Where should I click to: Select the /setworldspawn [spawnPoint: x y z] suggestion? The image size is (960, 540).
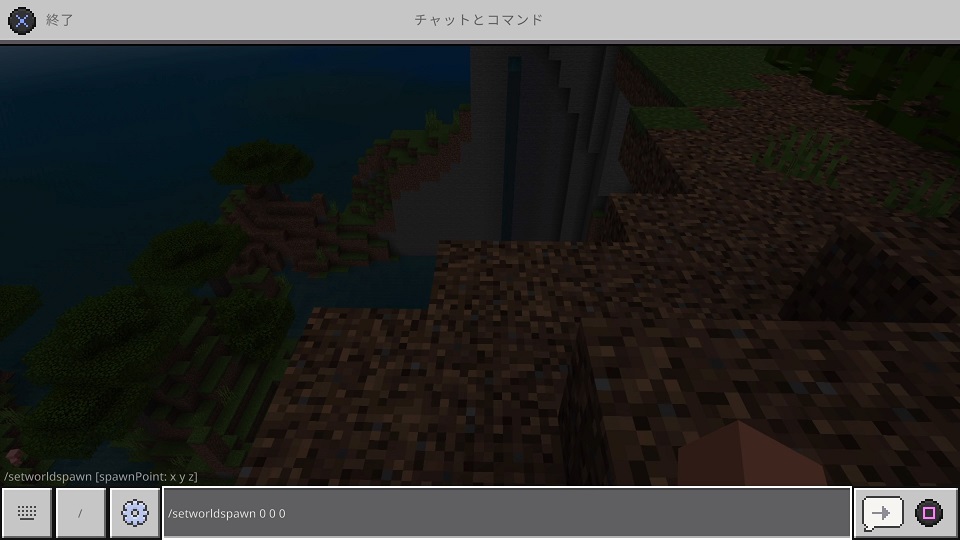click(101, 476)
